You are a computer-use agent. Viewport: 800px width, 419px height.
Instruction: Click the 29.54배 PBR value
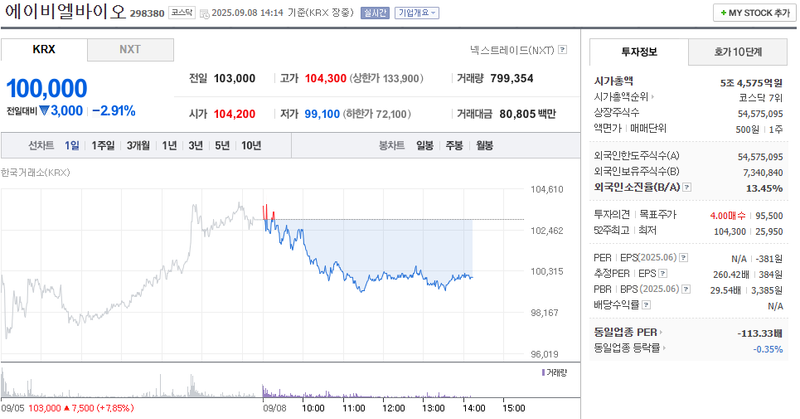point(726,290)
